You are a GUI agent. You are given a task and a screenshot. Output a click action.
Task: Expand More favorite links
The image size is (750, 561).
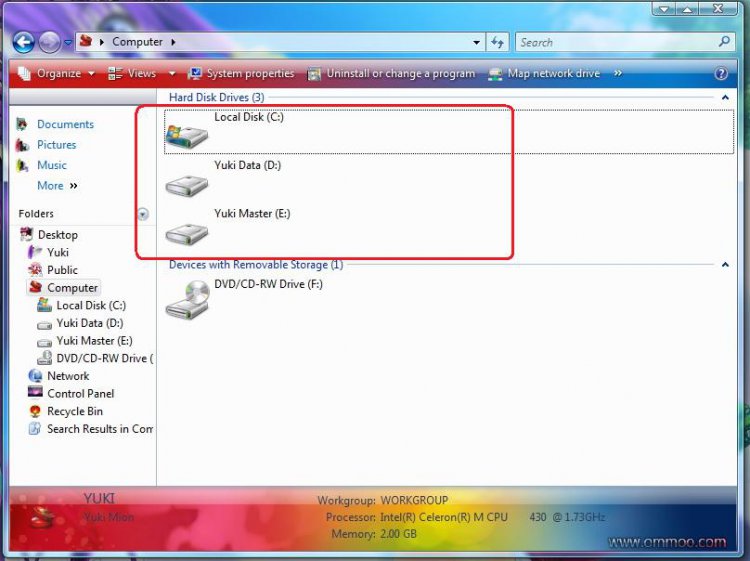point(57,186)
